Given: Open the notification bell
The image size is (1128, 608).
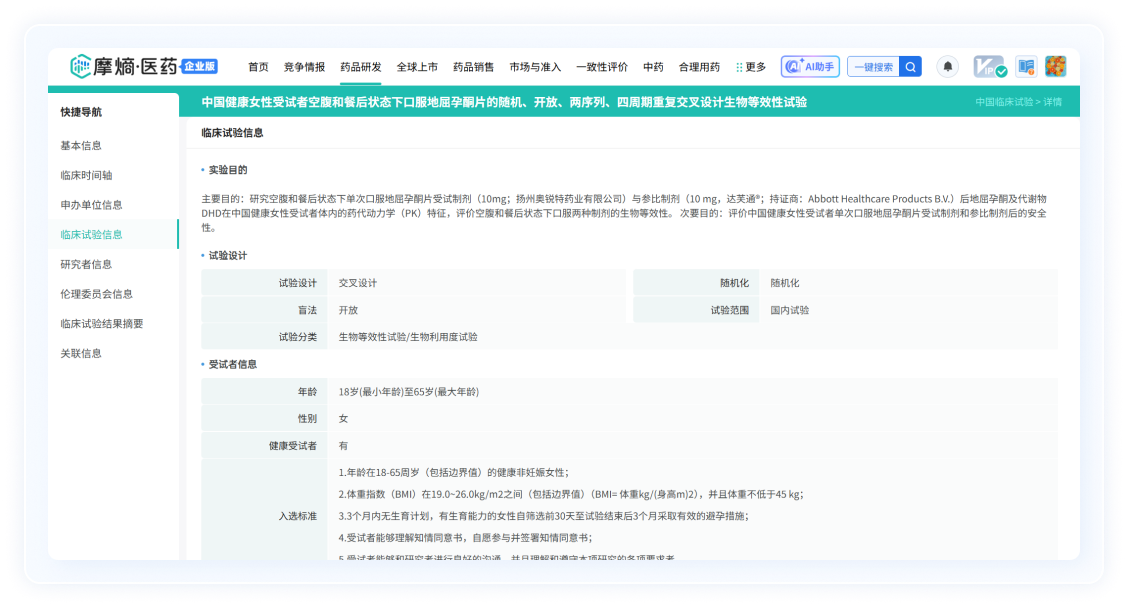Looking at the screenshot, I should [947, 67].
